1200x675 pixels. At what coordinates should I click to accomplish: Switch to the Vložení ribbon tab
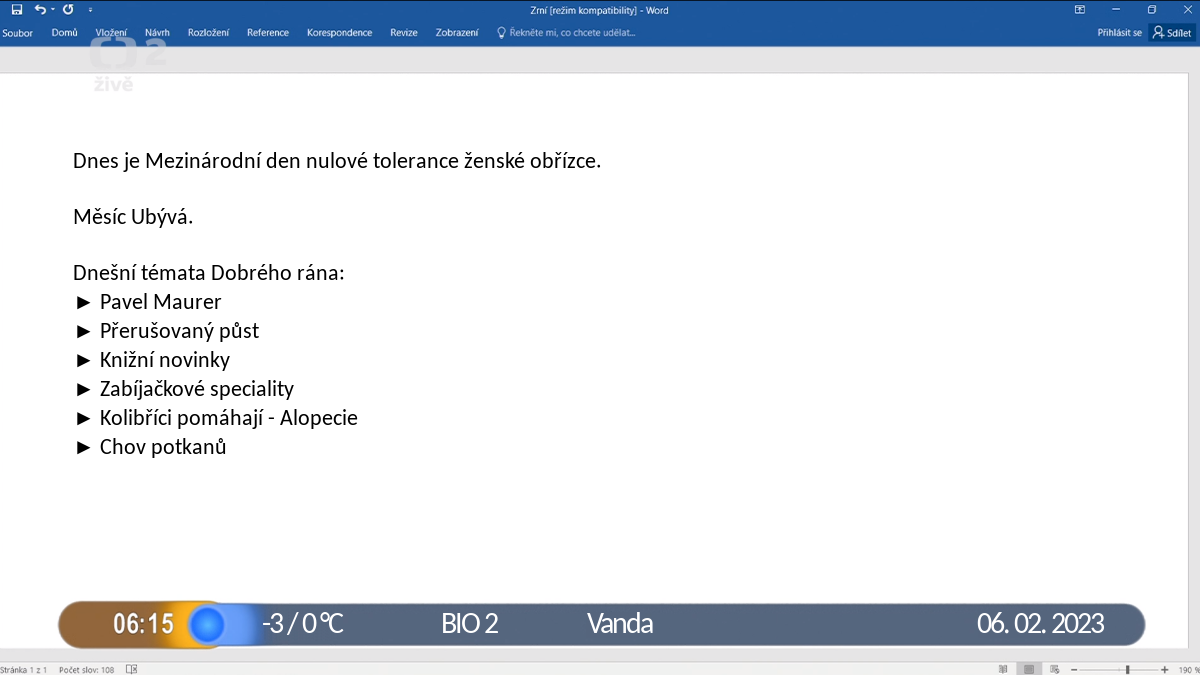111,33
